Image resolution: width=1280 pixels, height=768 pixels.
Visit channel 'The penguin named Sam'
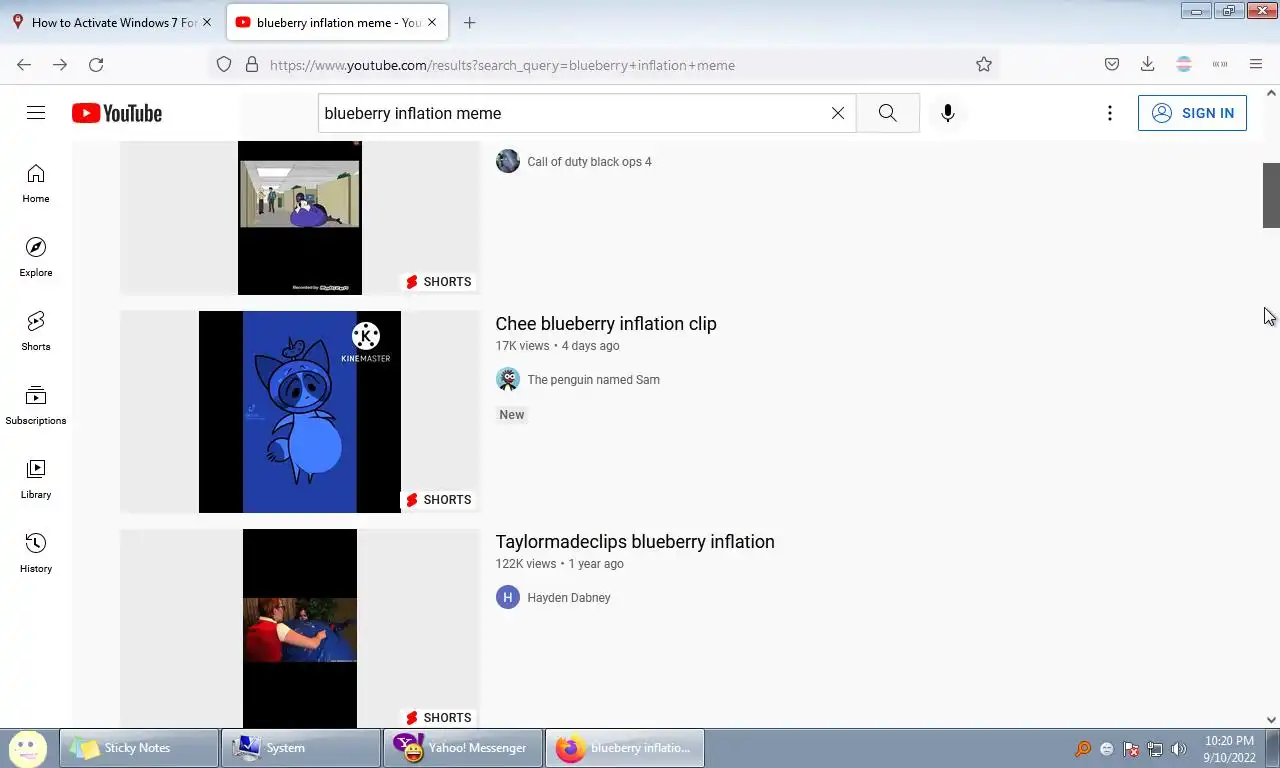tap(593, 380)
